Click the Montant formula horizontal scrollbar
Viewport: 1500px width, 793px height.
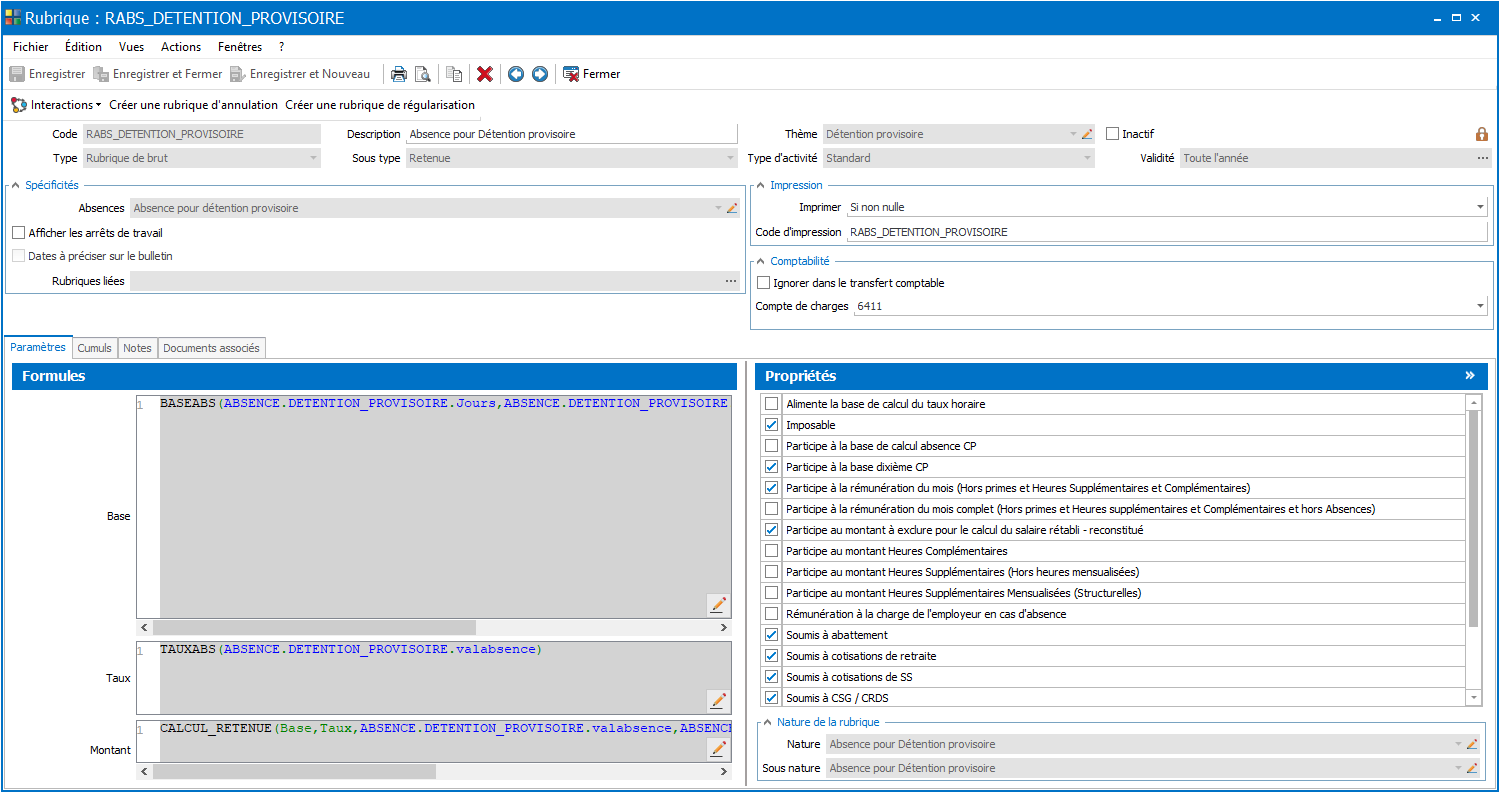pyautogui.click(x=295, y=772)
